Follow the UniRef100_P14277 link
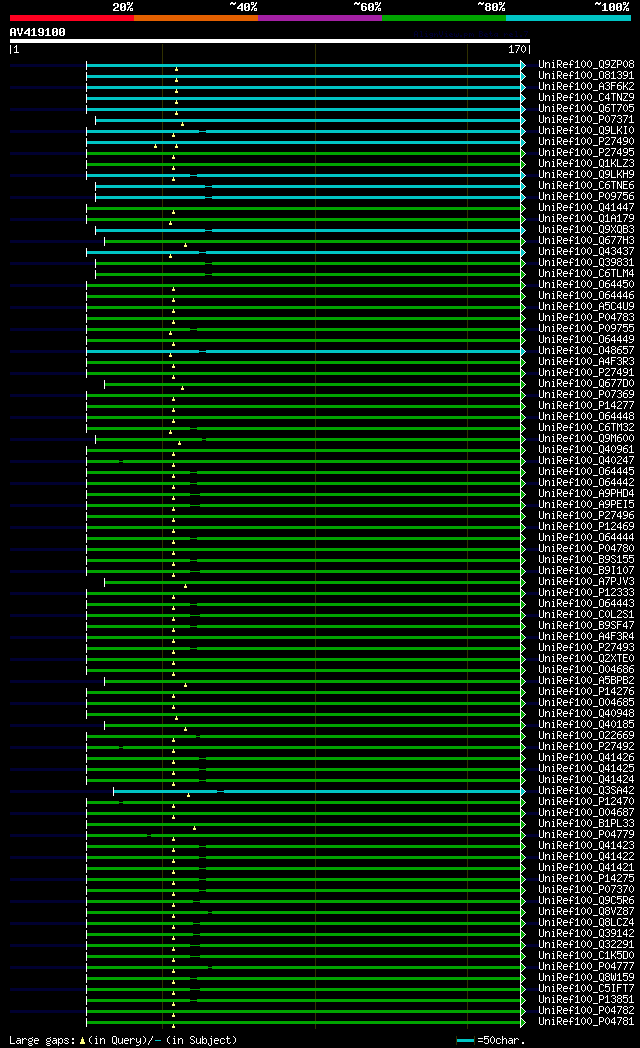This screenshot has width=640, height=1048. pyautogui.click(x=587, y=406)
